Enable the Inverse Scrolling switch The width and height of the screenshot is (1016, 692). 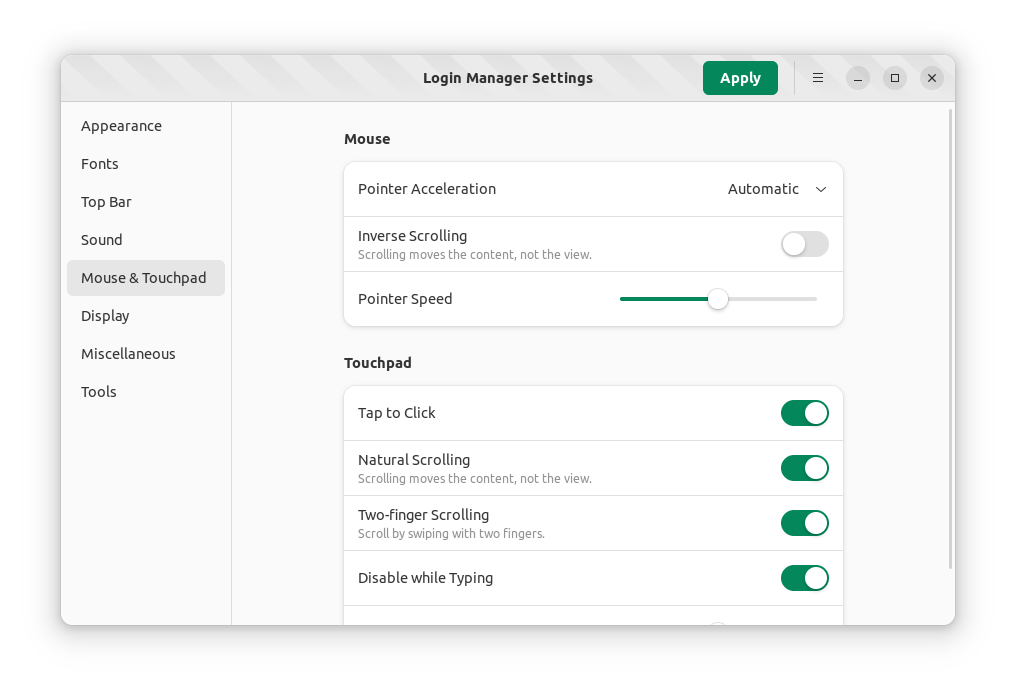point(804,244)
